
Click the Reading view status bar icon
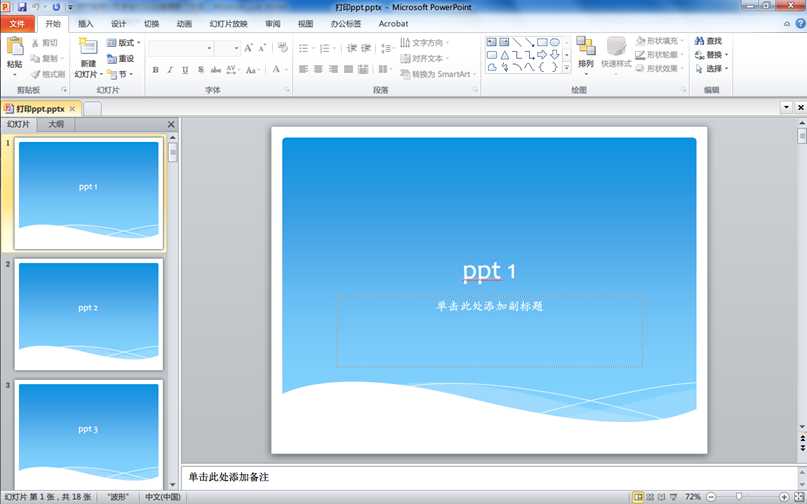point(661,497)
